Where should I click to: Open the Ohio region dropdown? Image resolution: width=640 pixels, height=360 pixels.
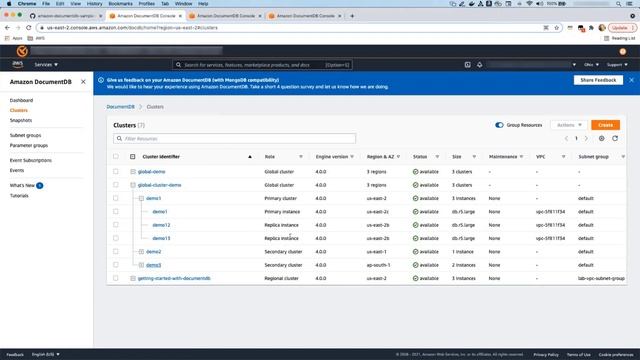[x=591, y=64]
